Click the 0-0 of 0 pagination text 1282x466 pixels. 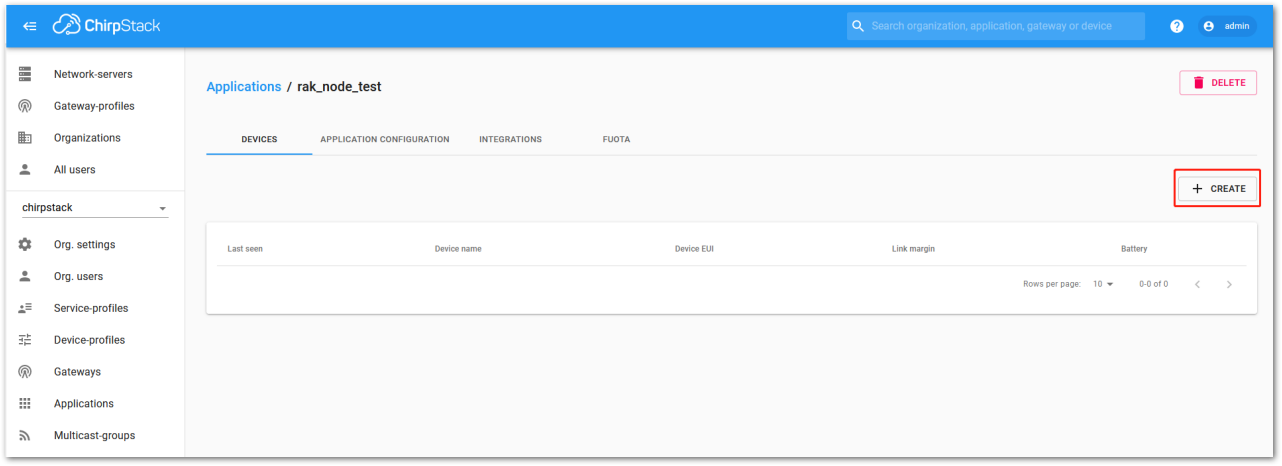1153,284
